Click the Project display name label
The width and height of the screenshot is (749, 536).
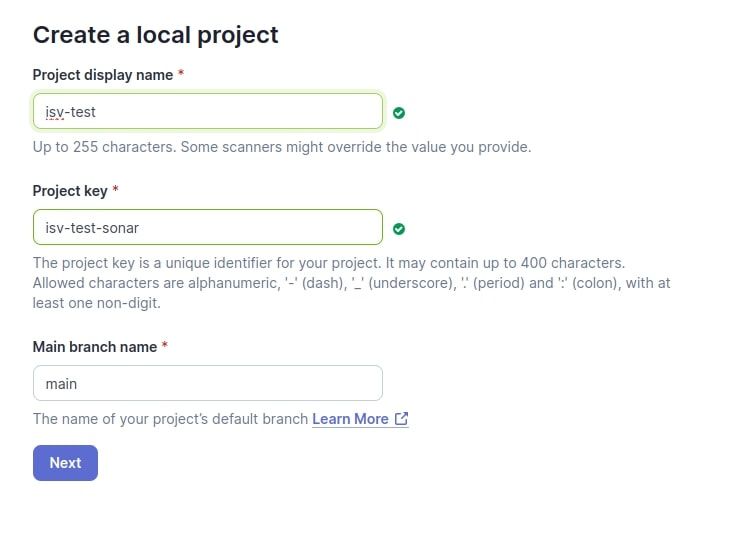coord(103,75)
